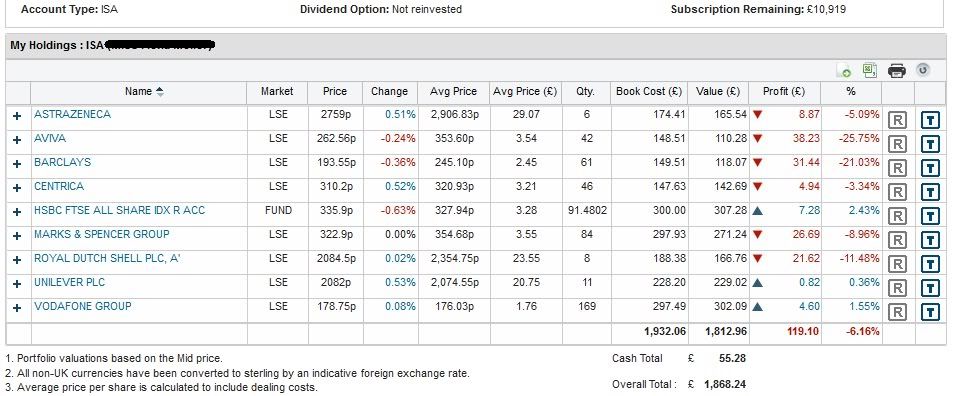Click total book cost 1,932.06
954x396 pixels.
664,332
